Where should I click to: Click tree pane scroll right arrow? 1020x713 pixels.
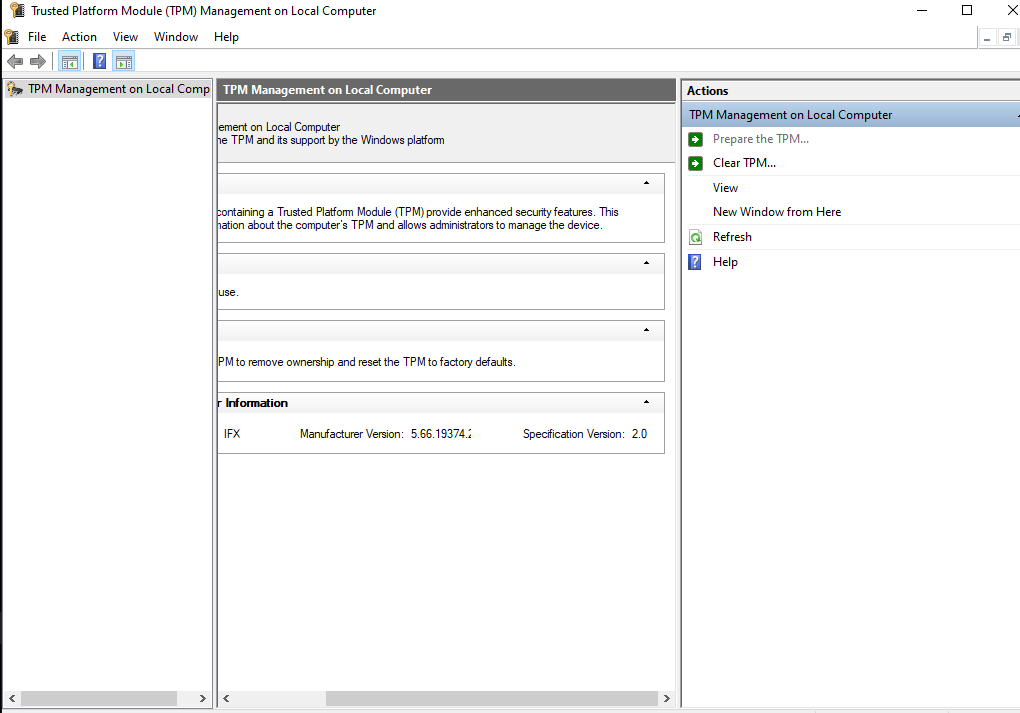[x=202, y=698]
